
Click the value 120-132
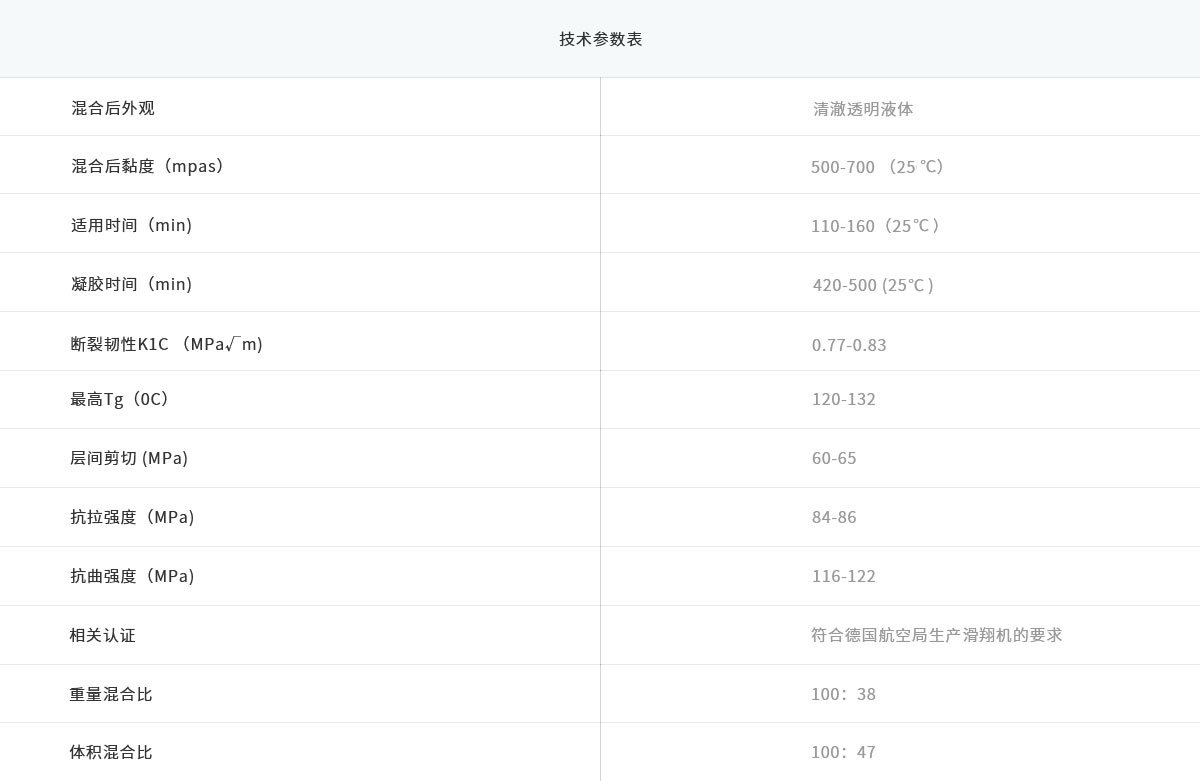click(844, 399)
